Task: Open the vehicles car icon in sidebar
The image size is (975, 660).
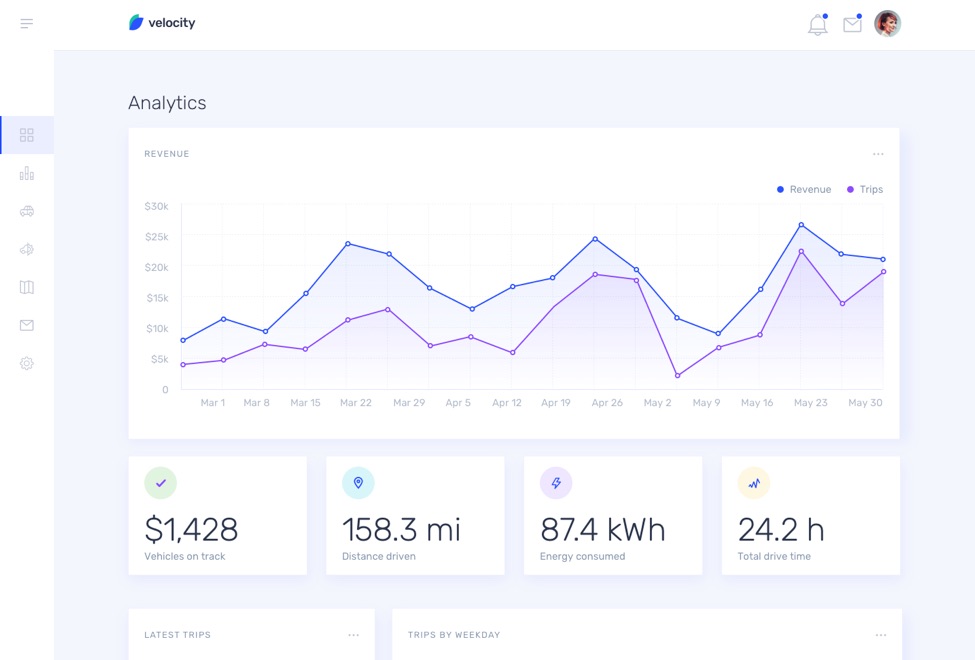Action: coord(27,211)
